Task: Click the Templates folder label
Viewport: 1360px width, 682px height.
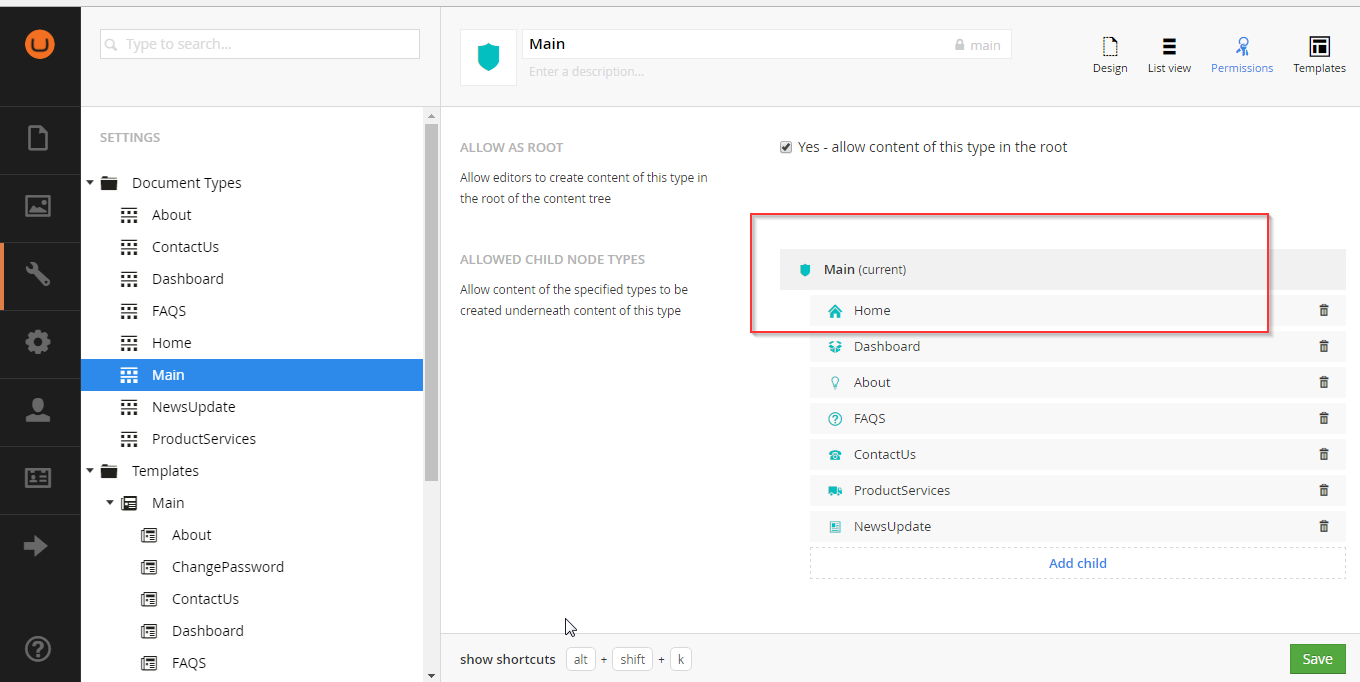Action: 165,471
